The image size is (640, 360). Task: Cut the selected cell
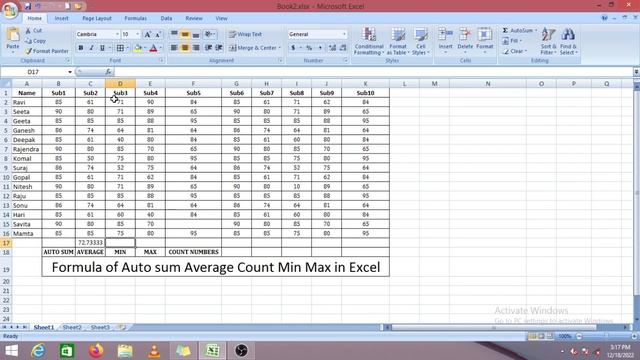click(x=33, y=31)
